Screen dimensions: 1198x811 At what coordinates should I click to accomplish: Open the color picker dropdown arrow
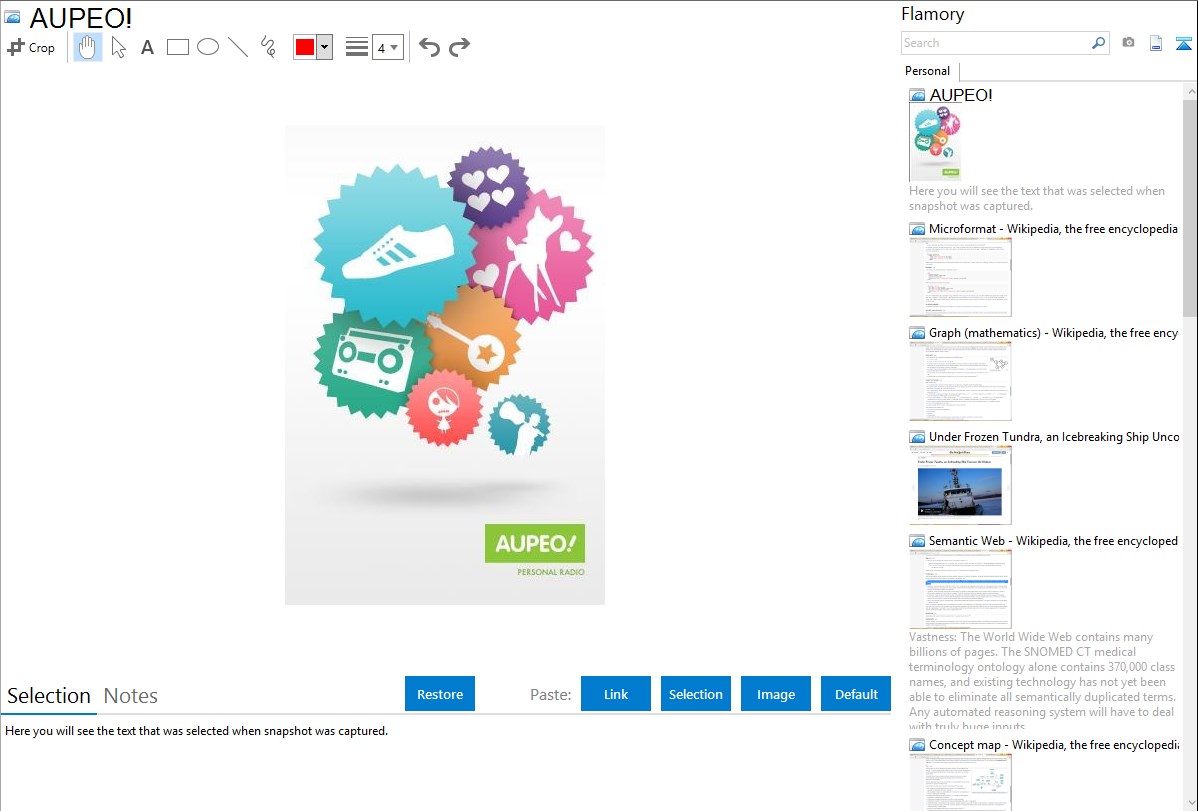[x=324, y=47]
